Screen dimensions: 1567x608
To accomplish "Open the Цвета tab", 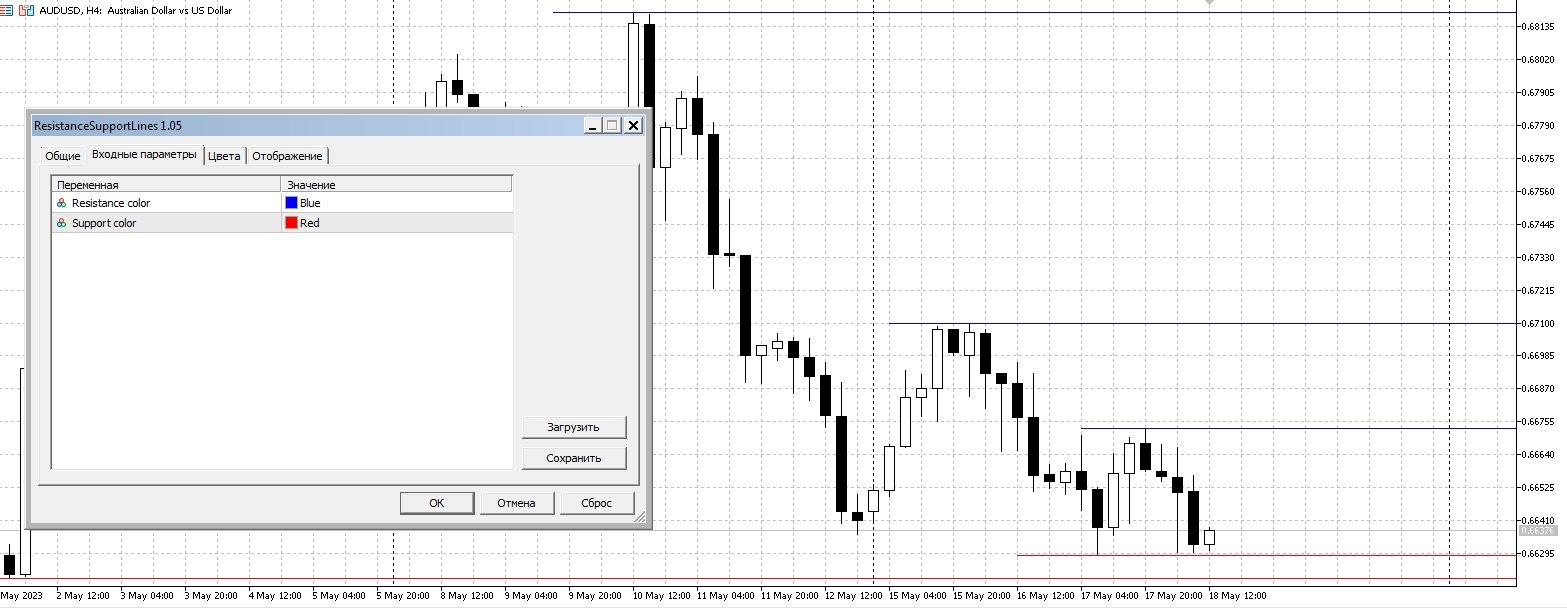I will click(225, 155).
